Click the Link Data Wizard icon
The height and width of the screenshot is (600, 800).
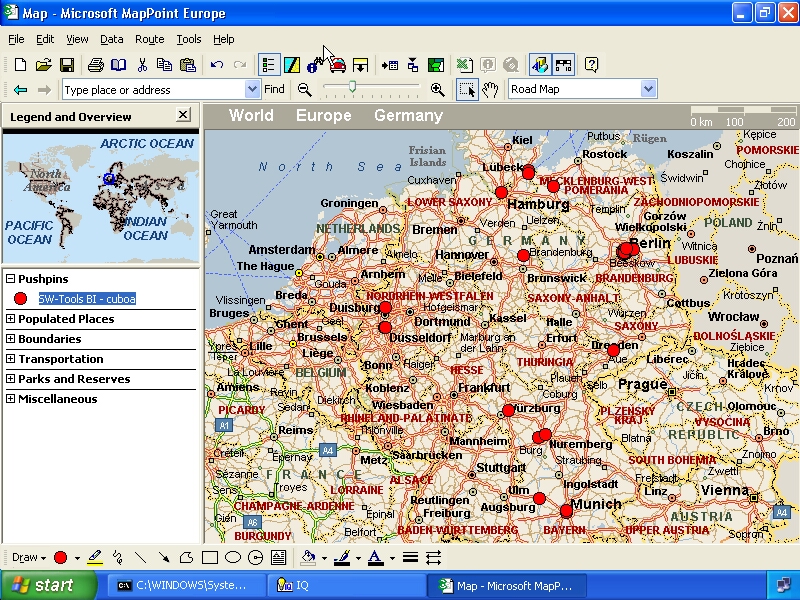click(x=413, y=65)
